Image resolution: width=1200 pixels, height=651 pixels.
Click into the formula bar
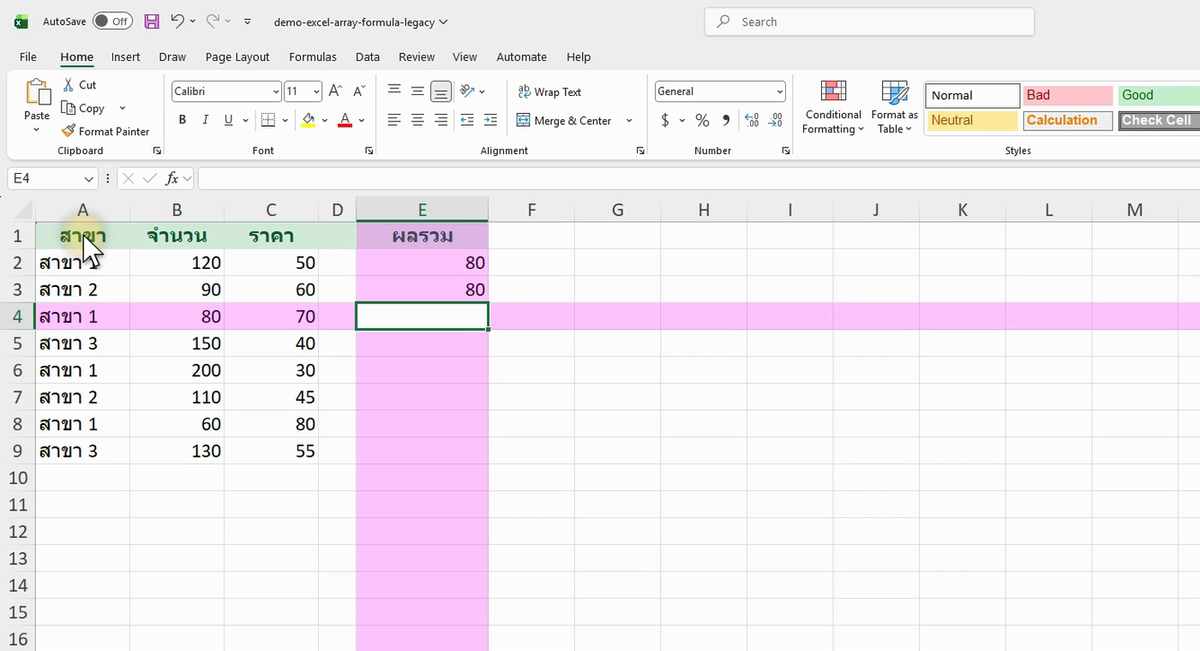pos(698,179)
